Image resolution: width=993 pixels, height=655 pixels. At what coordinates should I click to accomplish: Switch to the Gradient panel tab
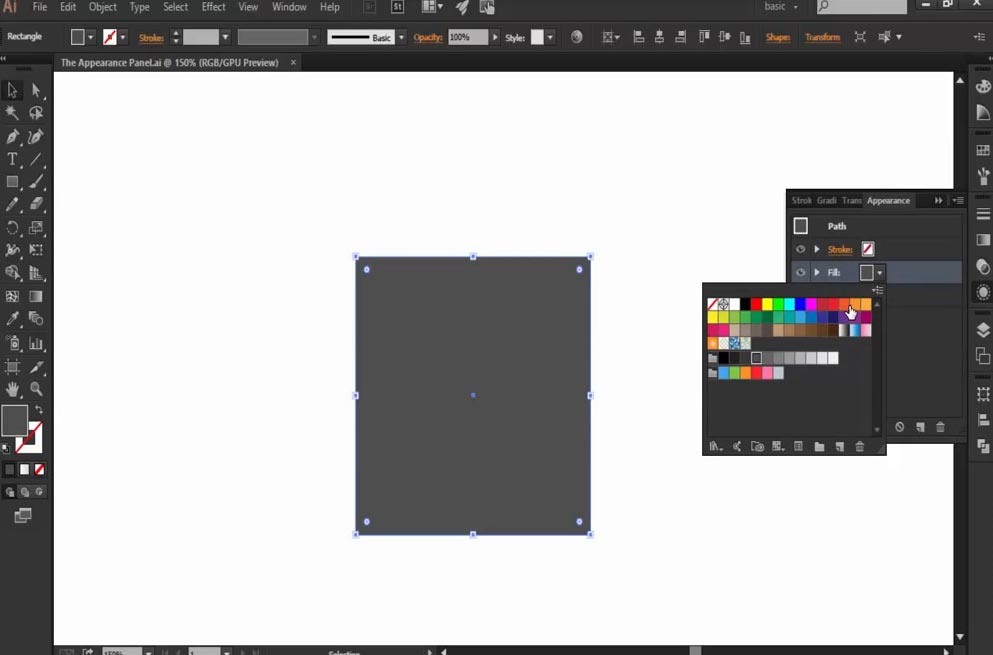pos(826,201)
